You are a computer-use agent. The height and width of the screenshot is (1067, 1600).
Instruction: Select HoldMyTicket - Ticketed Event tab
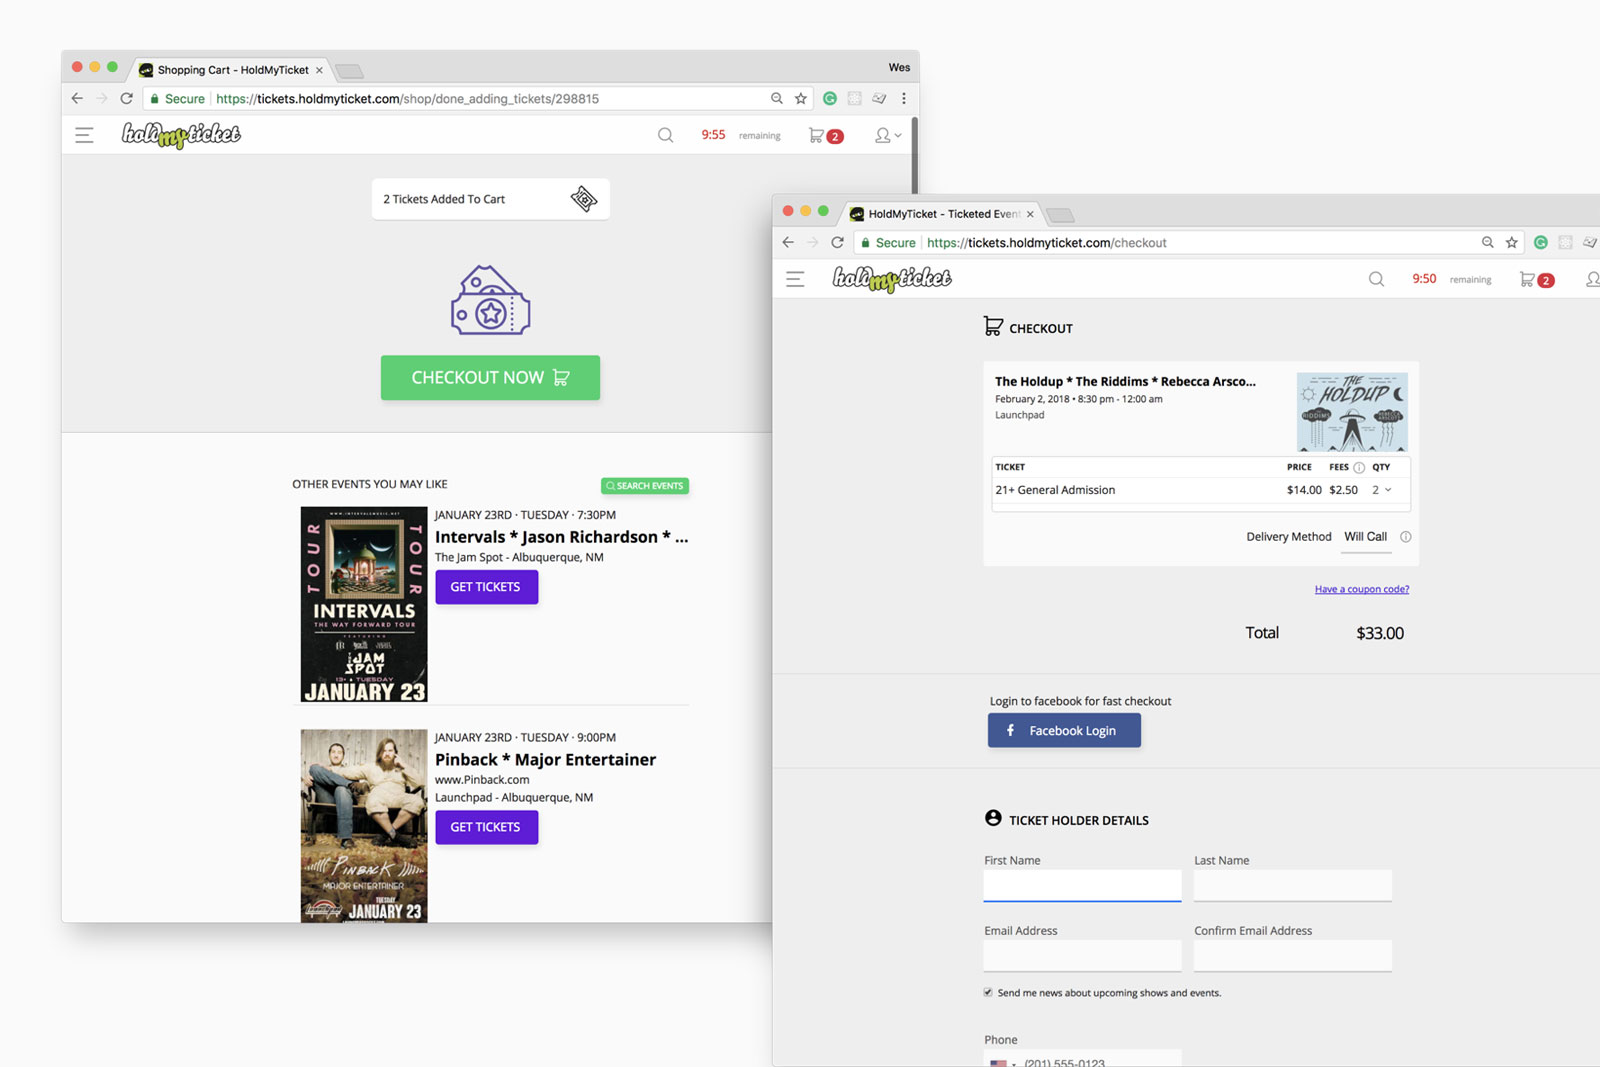944,214
